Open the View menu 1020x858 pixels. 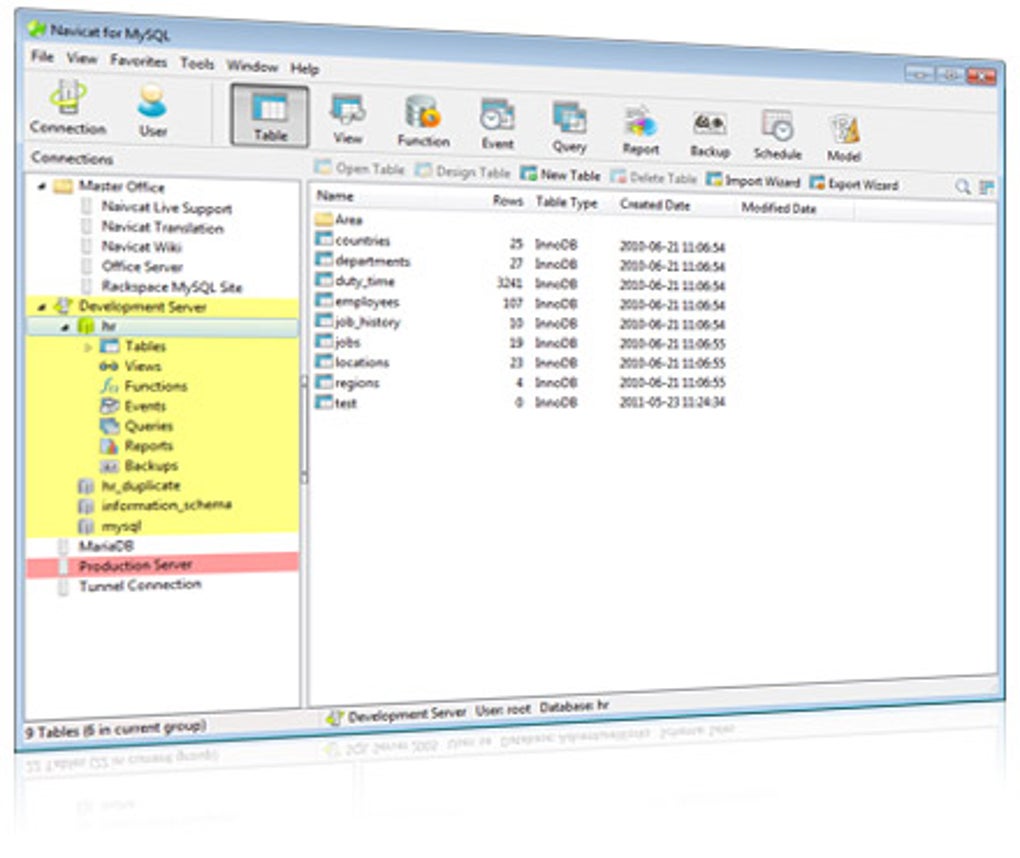click(x=81, y=59)
